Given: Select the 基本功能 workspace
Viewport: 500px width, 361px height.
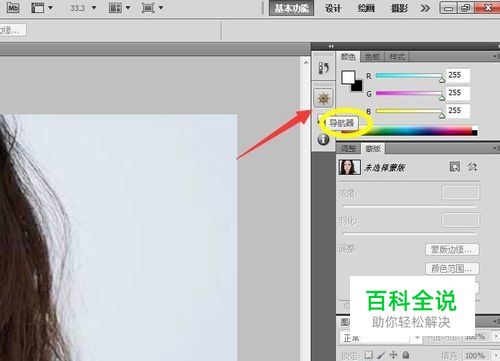Looking at the screenshot, I should 291,8.
